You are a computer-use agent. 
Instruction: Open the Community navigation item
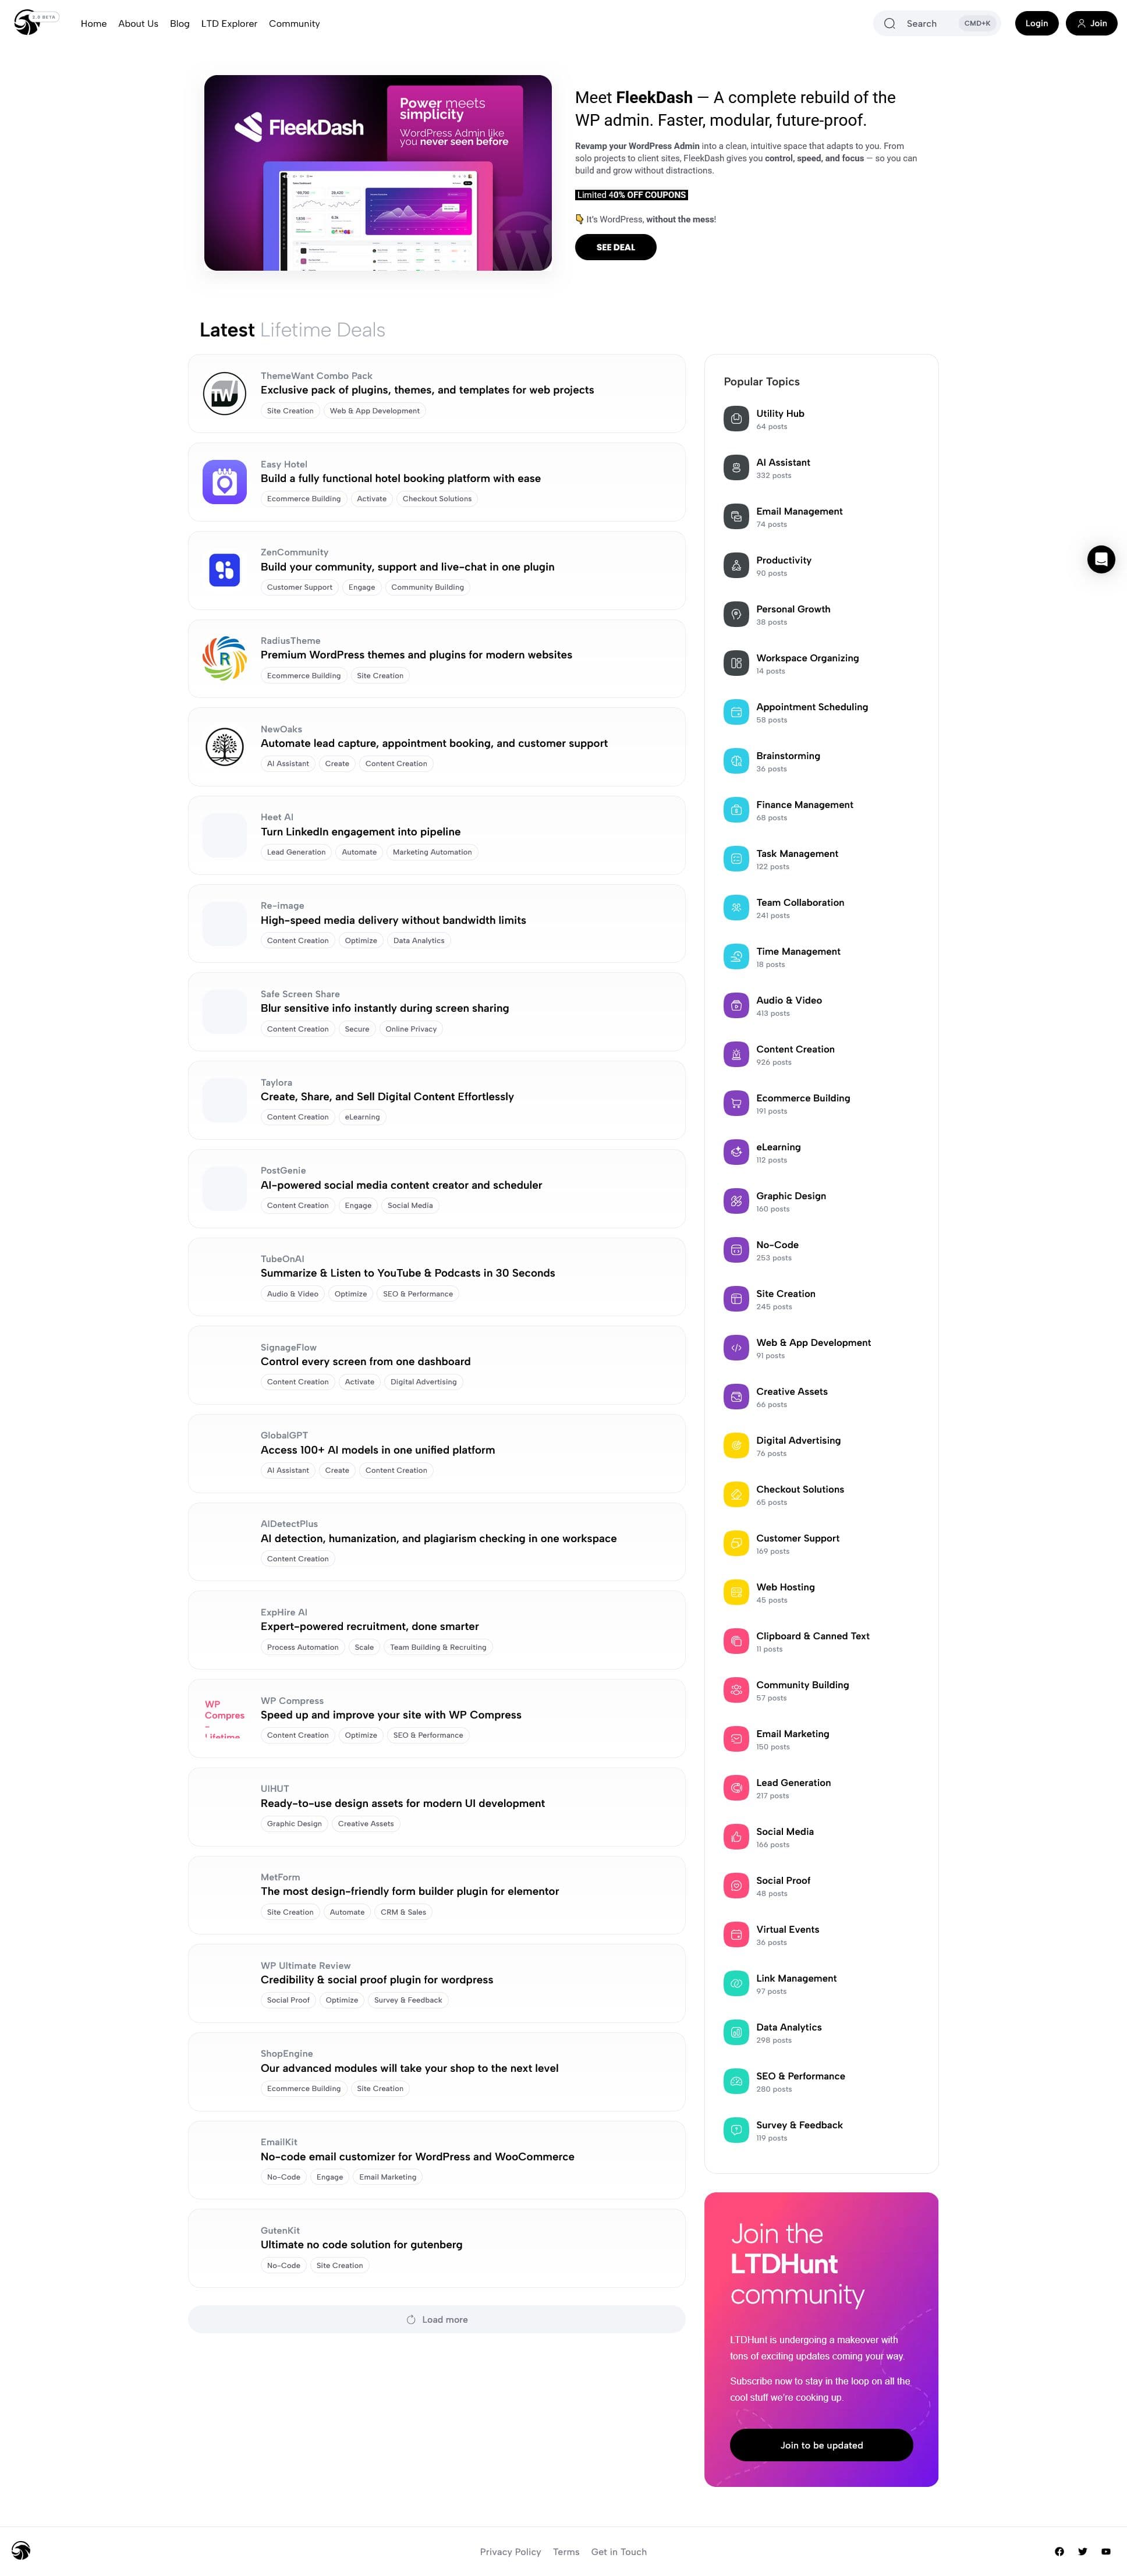pyautogui.click(x=294, y=24)
